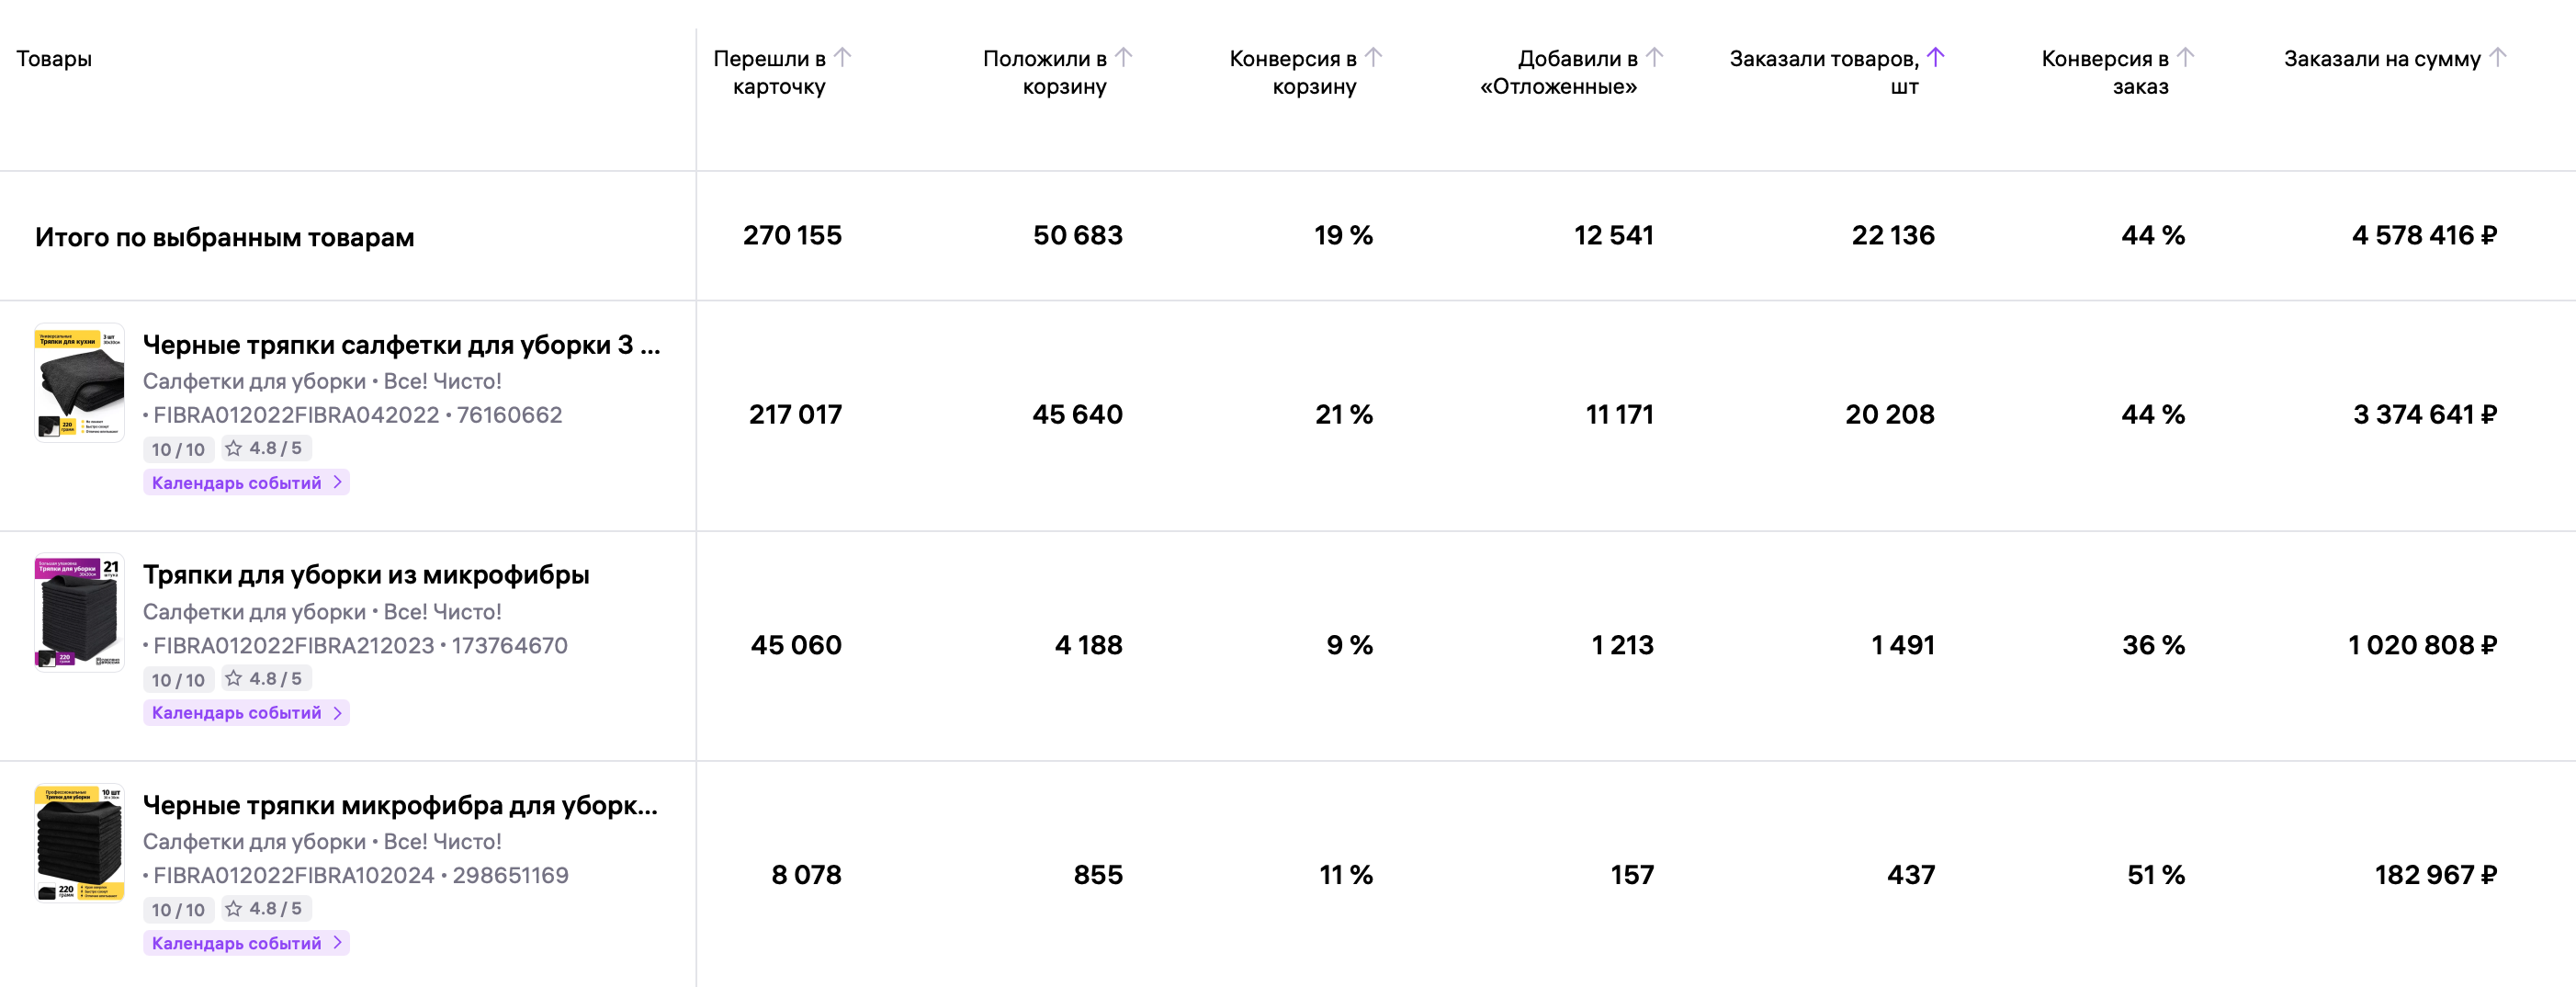Open Календарь событий for product 76160662

point(246,483)
